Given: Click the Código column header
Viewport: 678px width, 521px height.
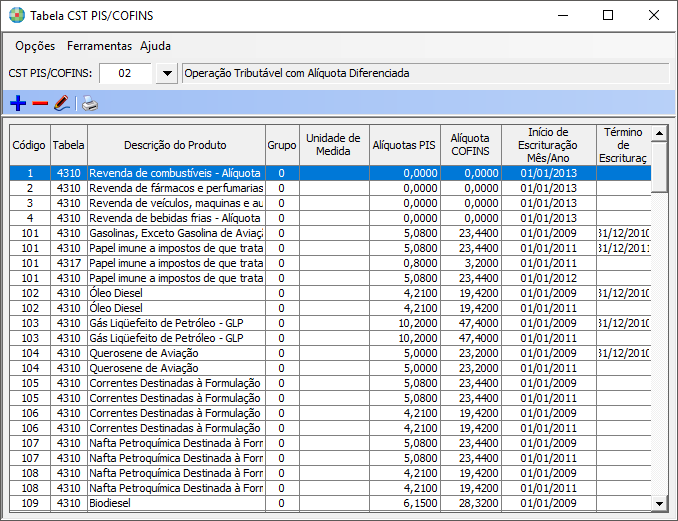Looking at the screenshot, I should pyautogui.click(x=29, y=145).
